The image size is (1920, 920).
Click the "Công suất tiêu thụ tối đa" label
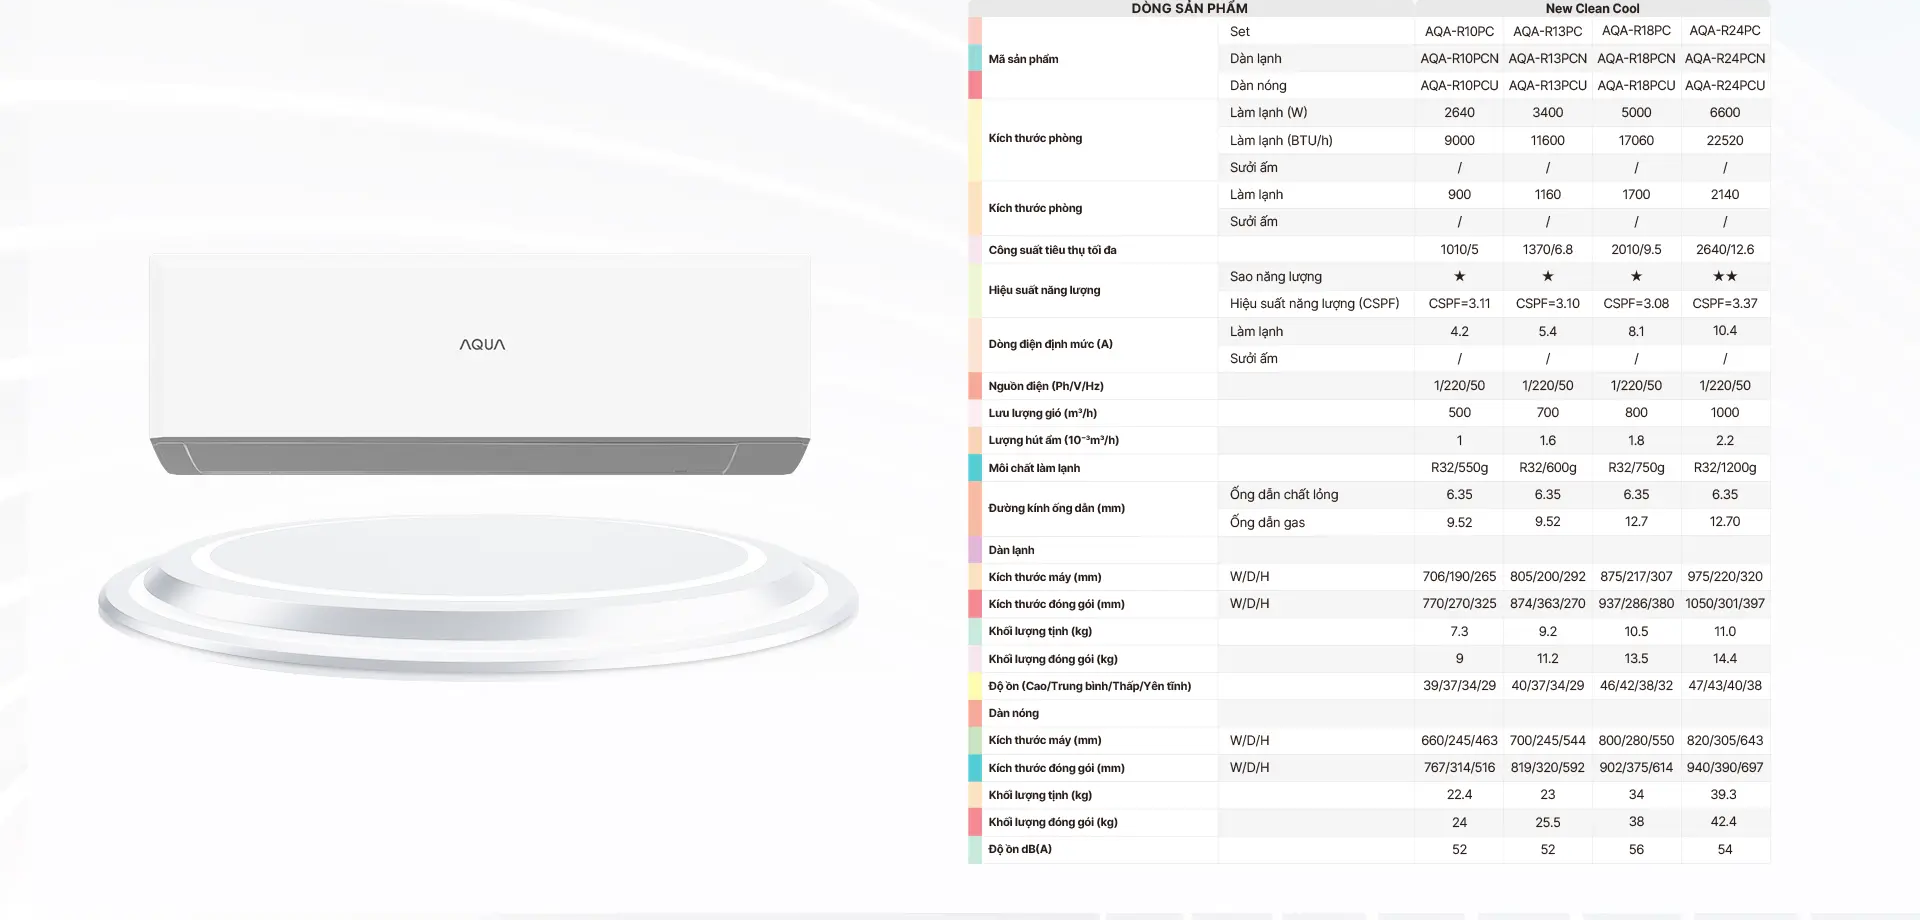point(1052,250)
